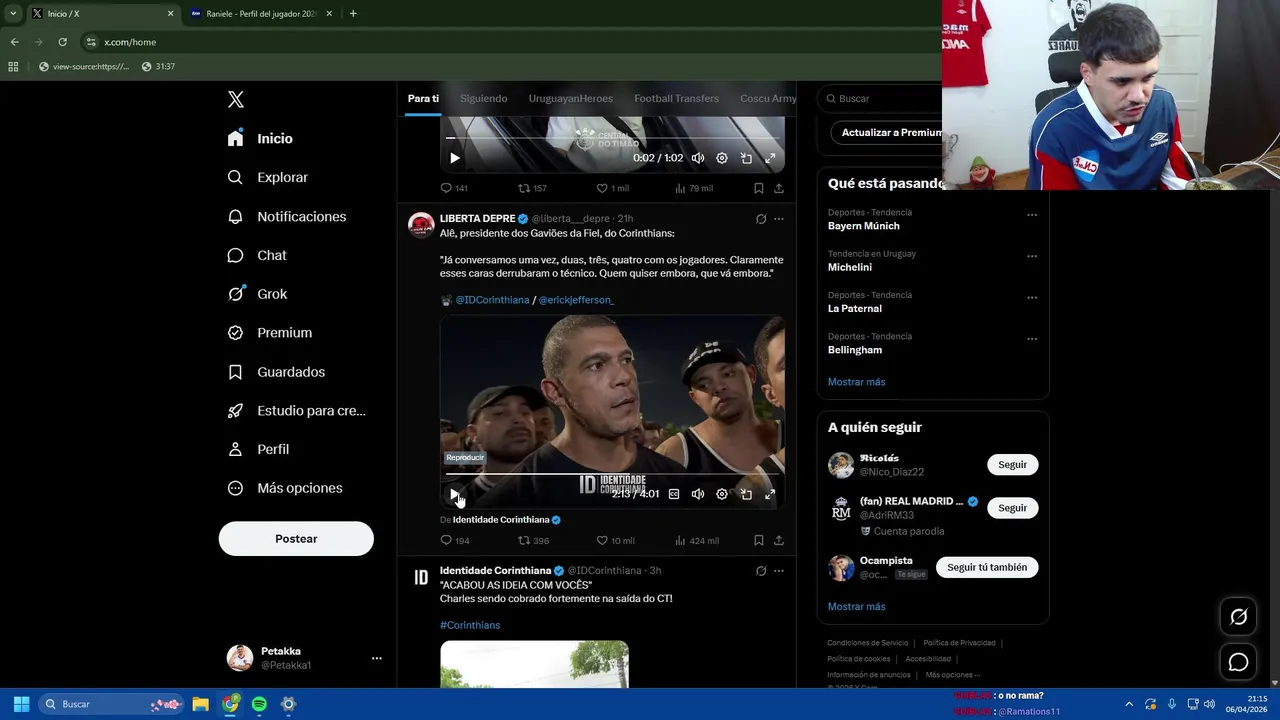Screen dimensions: 1280x720
Task: Switch to the Coscu Army tab
Action: point(768,98)
